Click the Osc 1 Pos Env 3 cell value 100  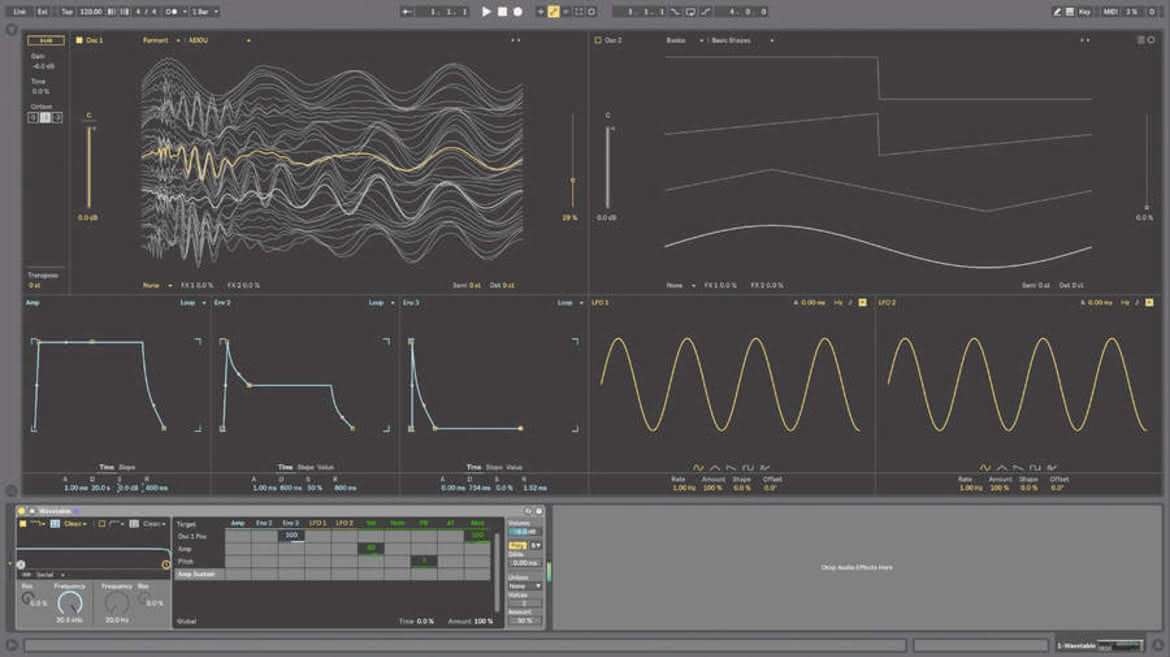click(x=291, y=535)
